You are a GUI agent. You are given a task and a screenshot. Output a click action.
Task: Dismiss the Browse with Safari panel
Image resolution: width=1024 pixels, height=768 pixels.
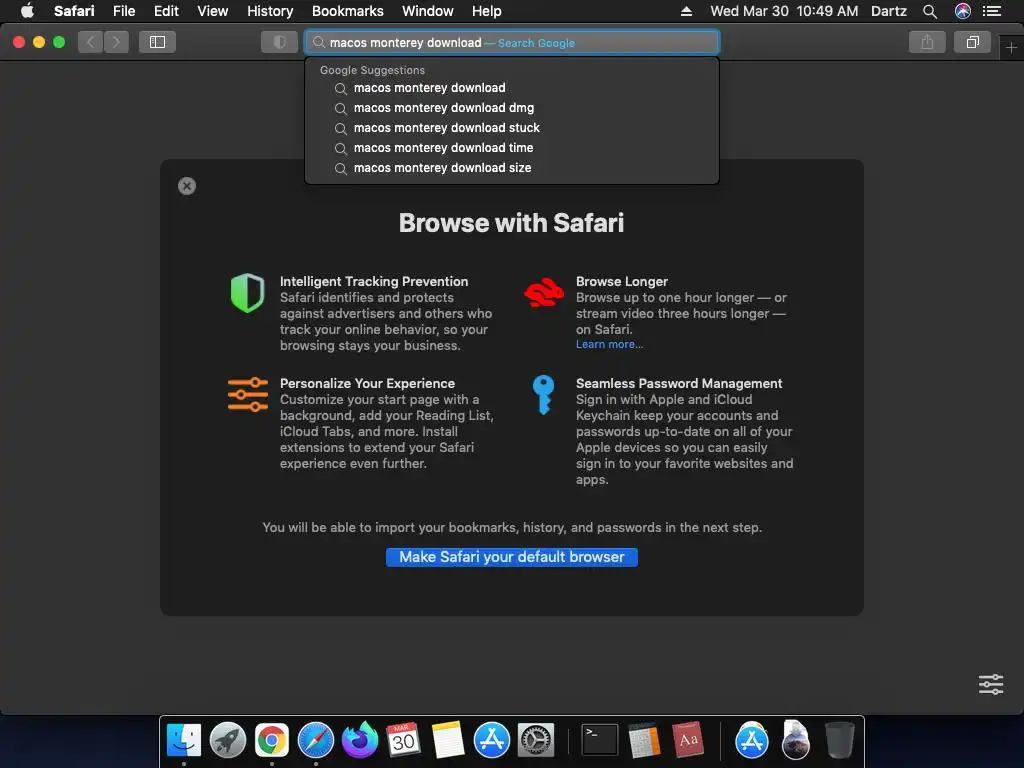pyautogui.click(x=187, y=186)
